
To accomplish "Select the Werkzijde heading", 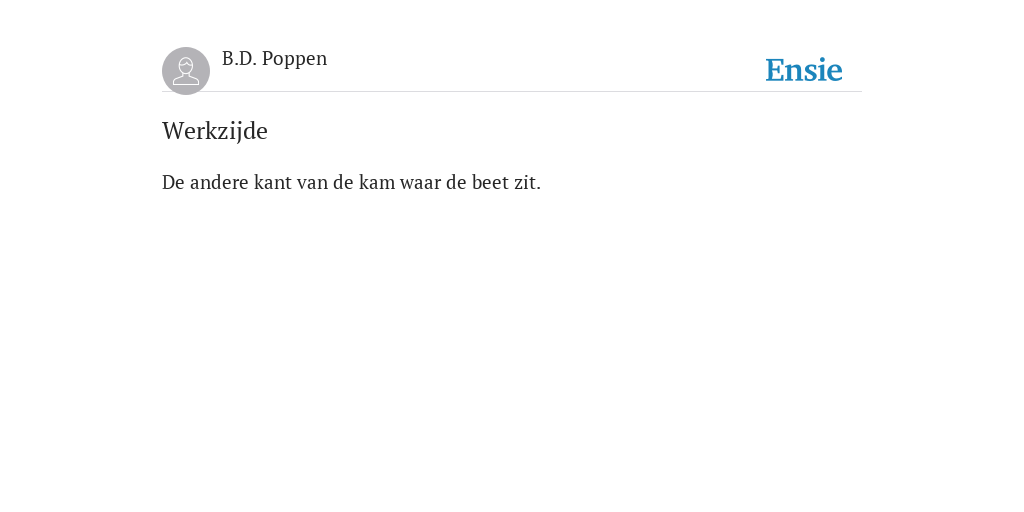I will click(215, 131).
